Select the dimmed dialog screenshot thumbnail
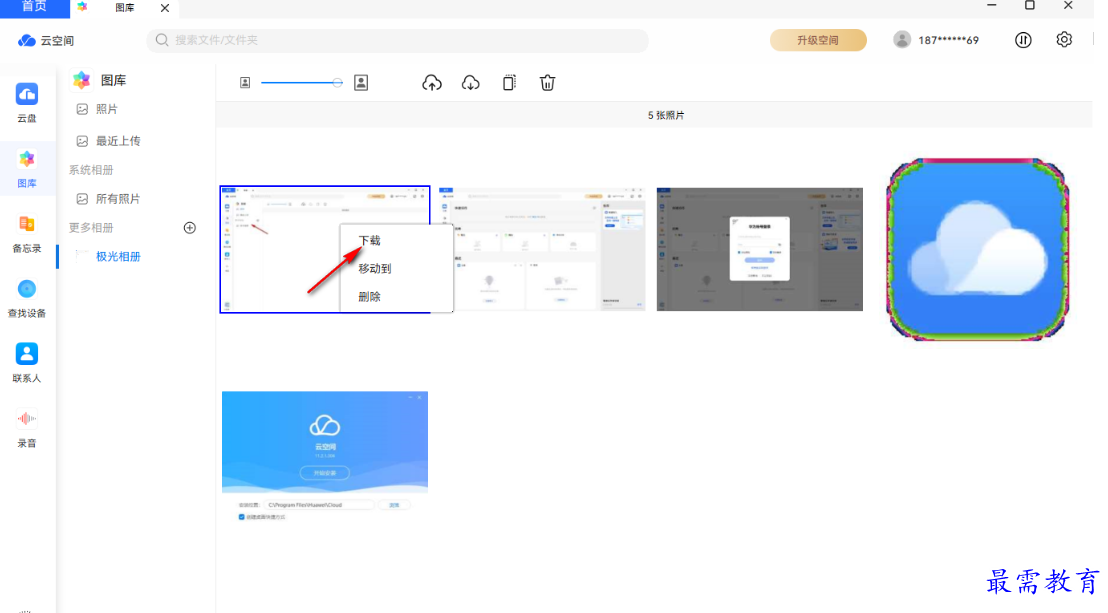Image resolution: width=1108 pixels, height=613 pixels. (x=760, y=249)
